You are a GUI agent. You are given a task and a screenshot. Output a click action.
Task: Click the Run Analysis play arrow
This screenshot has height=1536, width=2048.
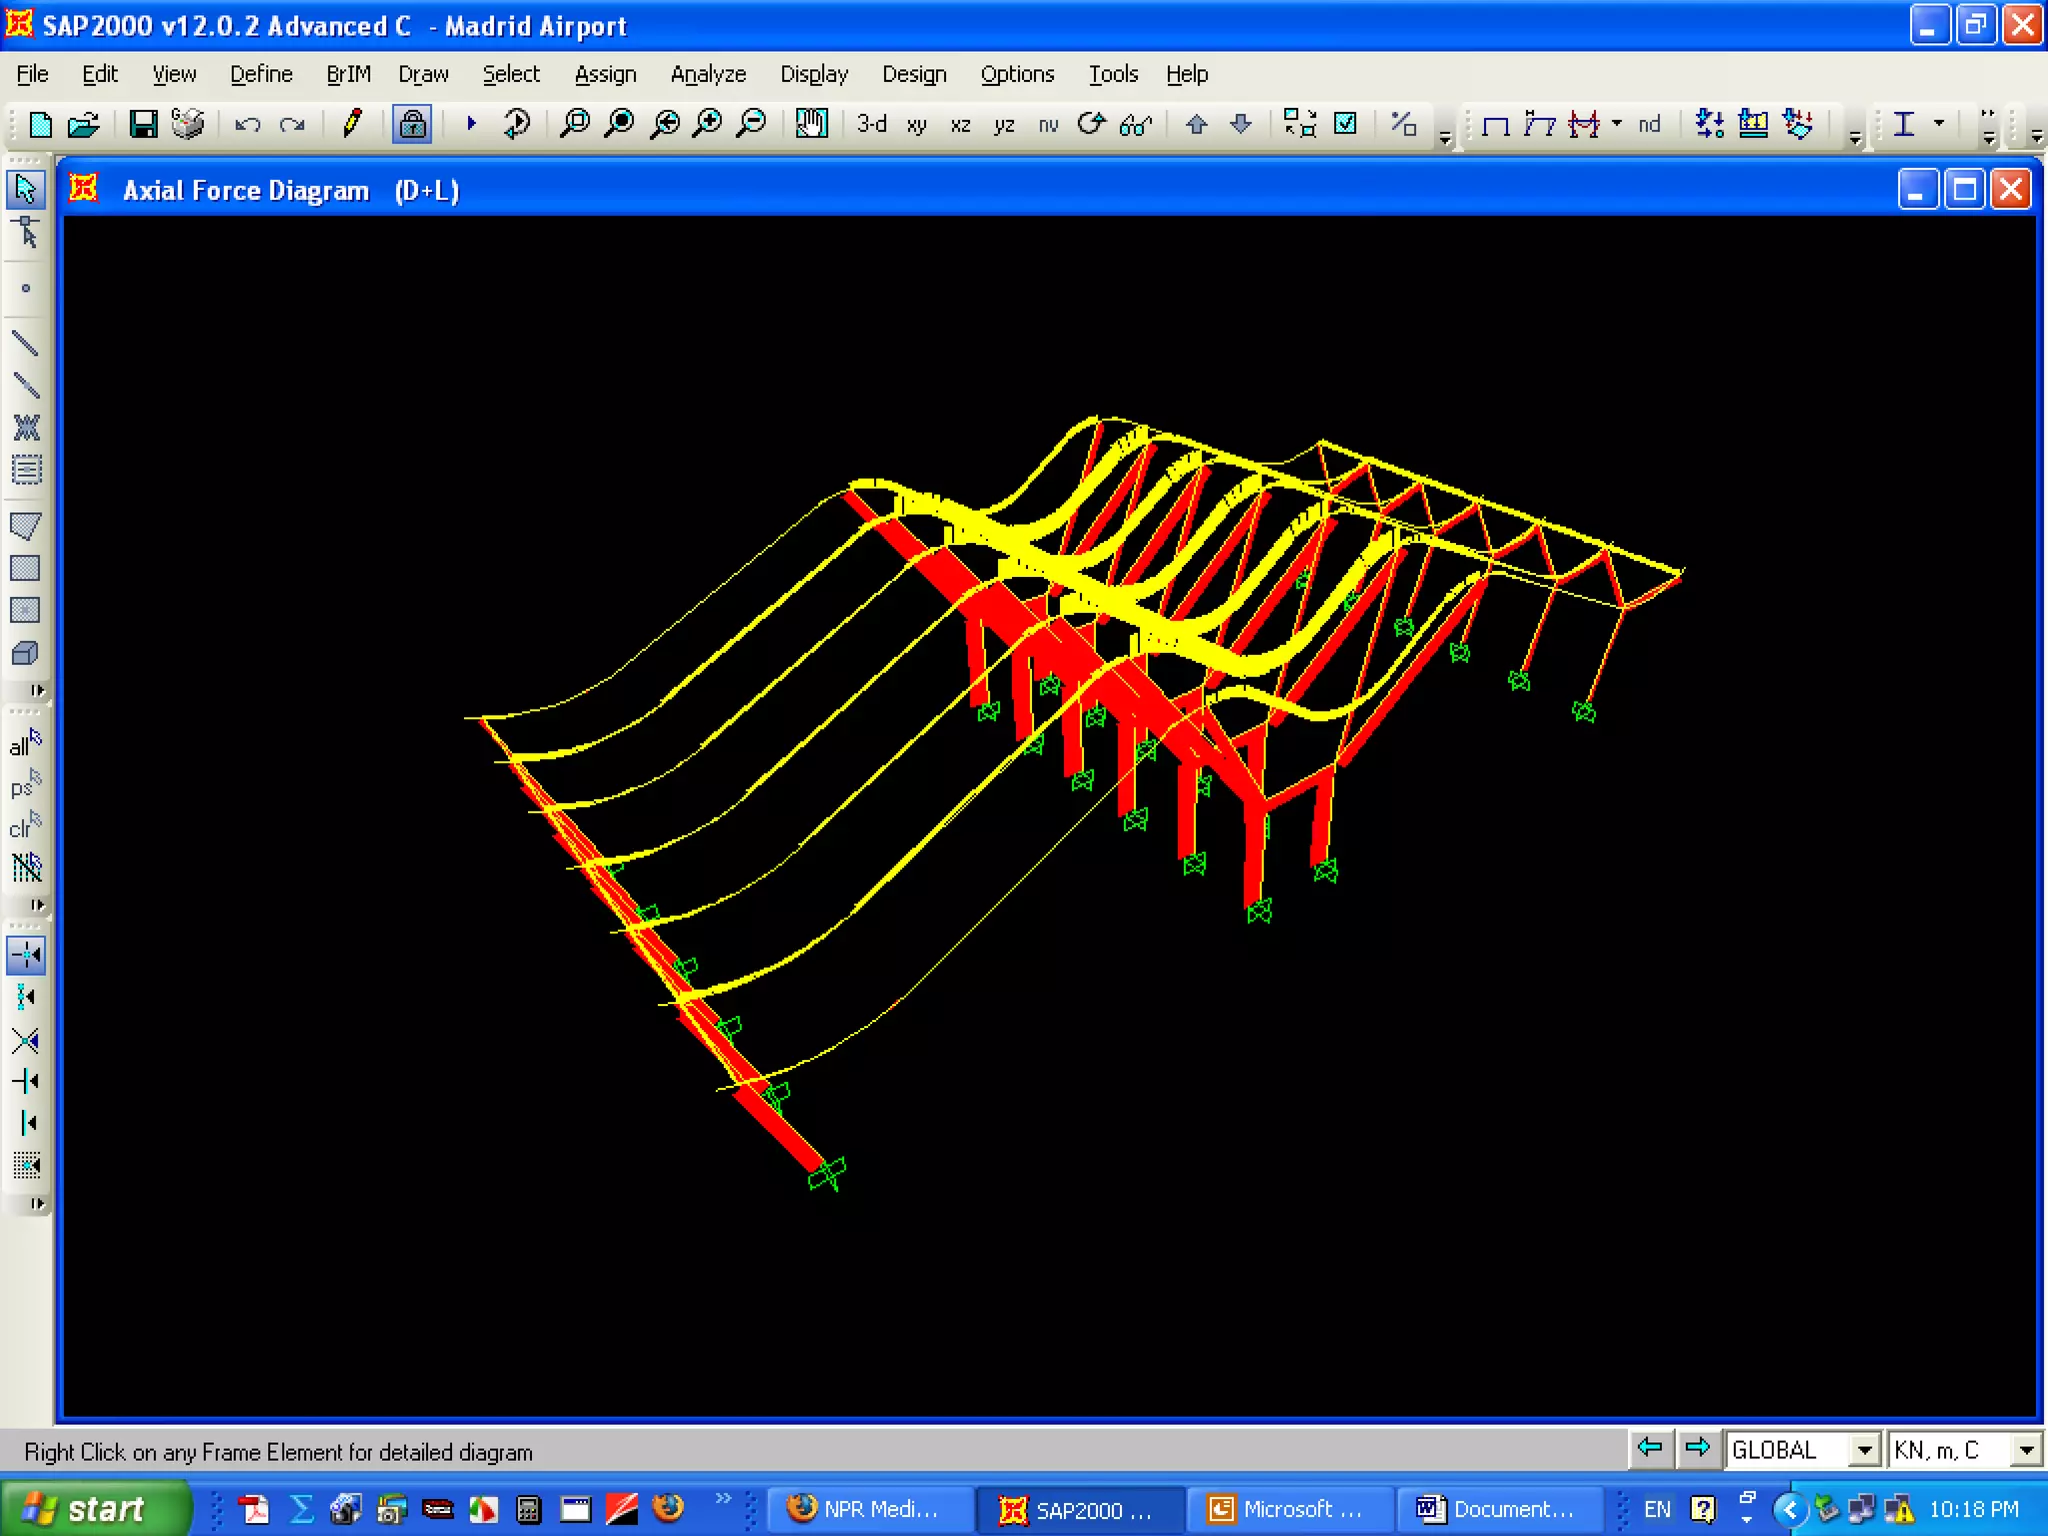[x=472, y=124]
